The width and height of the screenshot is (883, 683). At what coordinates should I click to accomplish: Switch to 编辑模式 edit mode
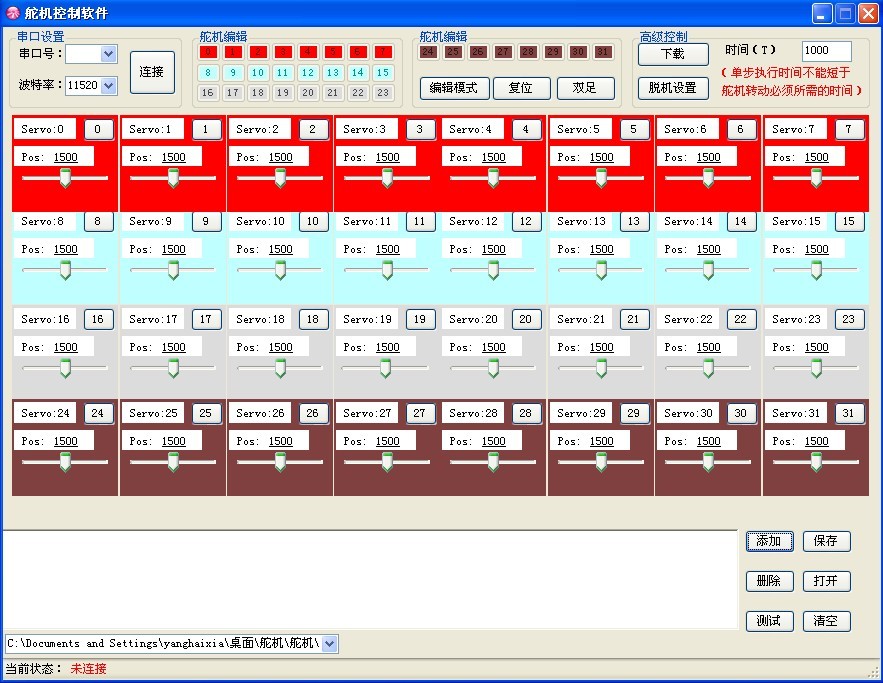point(454,88)
